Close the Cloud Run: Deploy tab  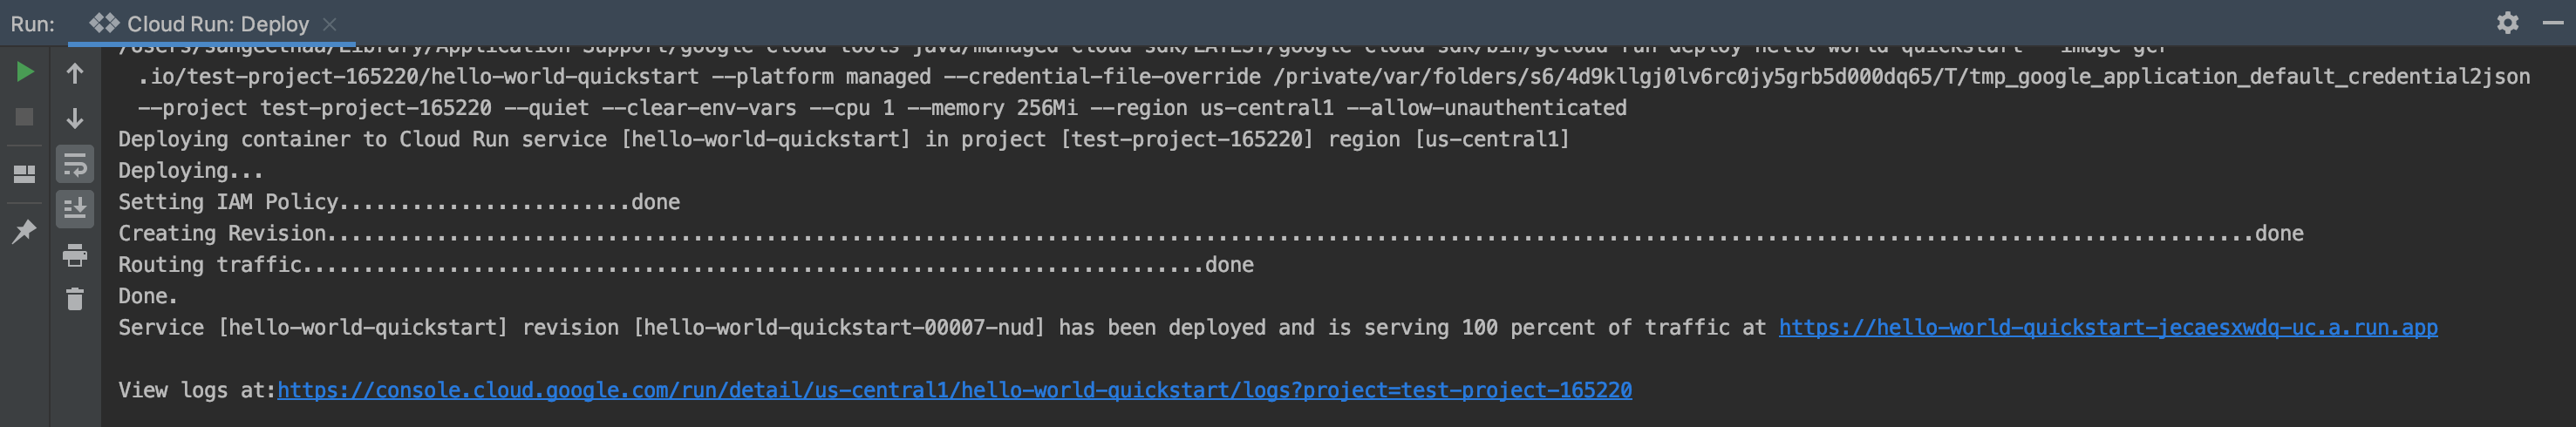330,24
